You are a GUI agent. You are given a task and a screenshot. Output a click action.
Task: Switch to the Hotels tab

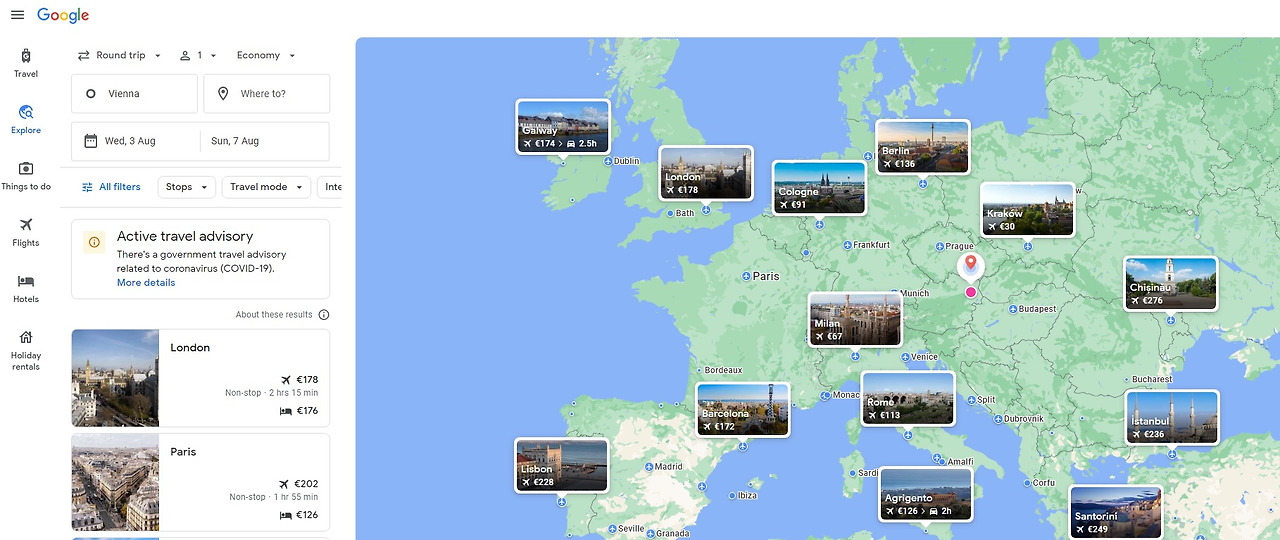[26, 289]
